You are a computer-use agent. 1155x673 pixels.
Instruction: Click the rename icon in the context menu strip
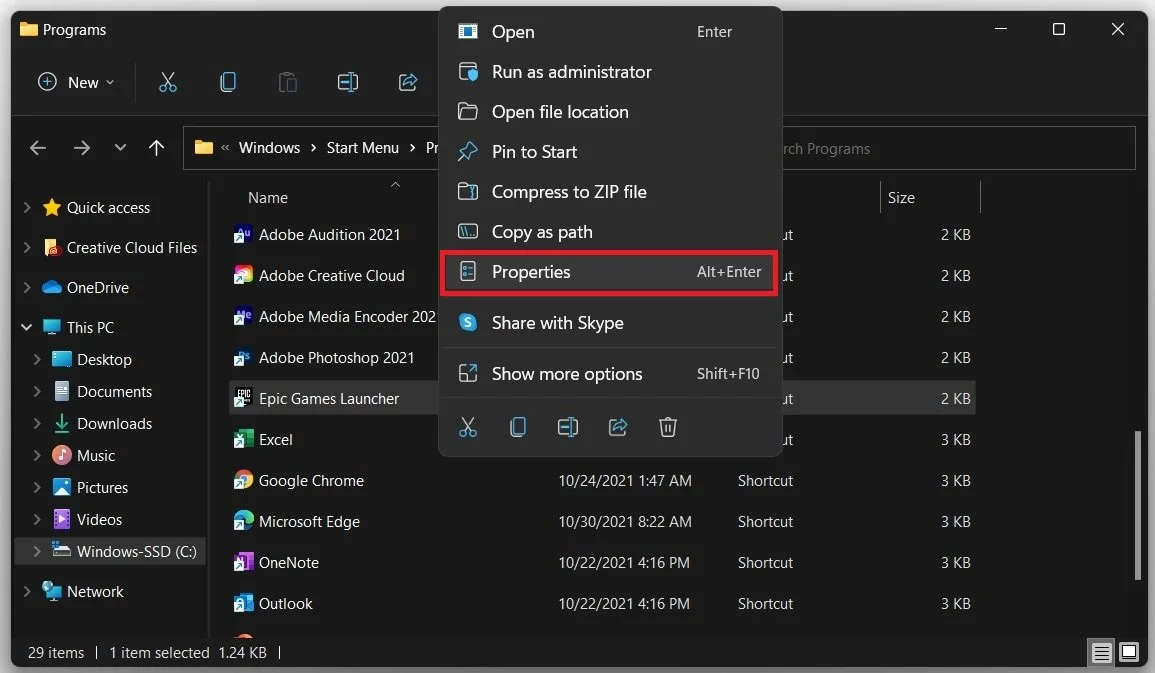coord(568,427)
